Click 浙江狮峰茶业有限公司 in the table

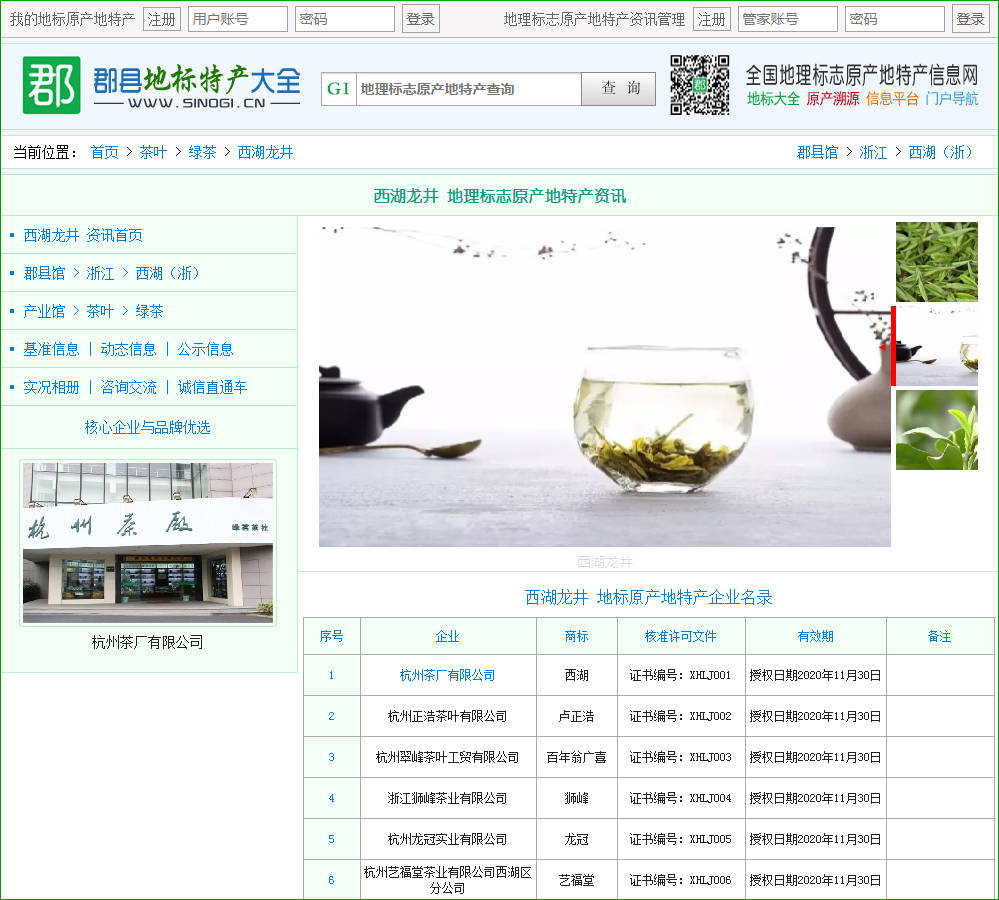(447, 798)
